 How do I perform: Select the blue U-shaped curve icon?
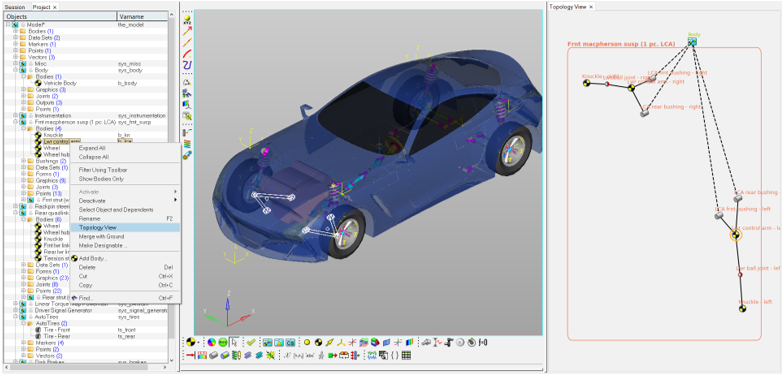[x=188, y=65]
